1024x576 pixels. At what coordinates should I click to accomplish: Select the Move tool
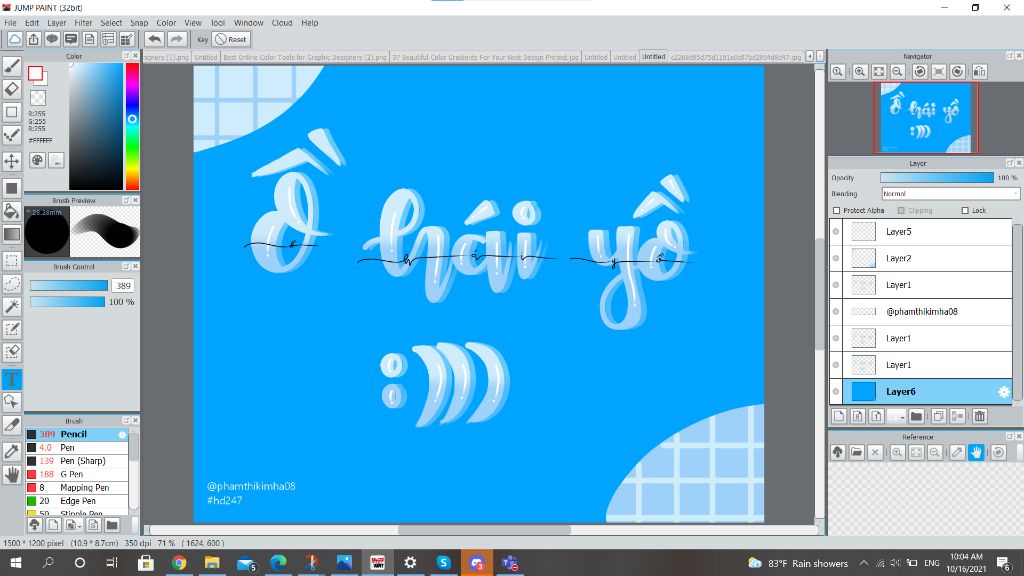(12, 161)
